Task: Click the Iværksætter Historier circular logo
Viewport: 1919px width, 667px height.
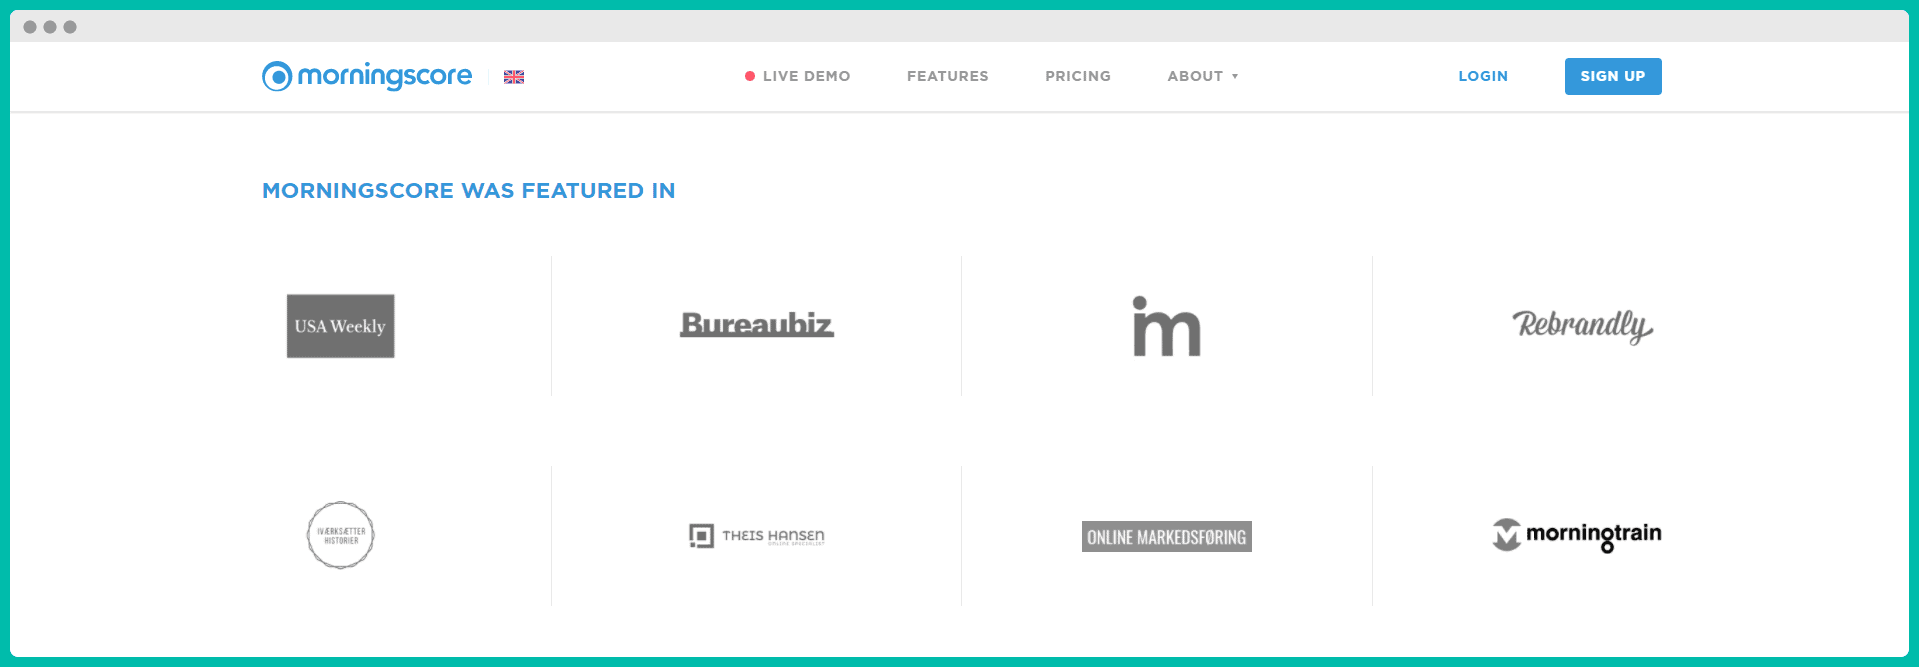Action: 341,535
